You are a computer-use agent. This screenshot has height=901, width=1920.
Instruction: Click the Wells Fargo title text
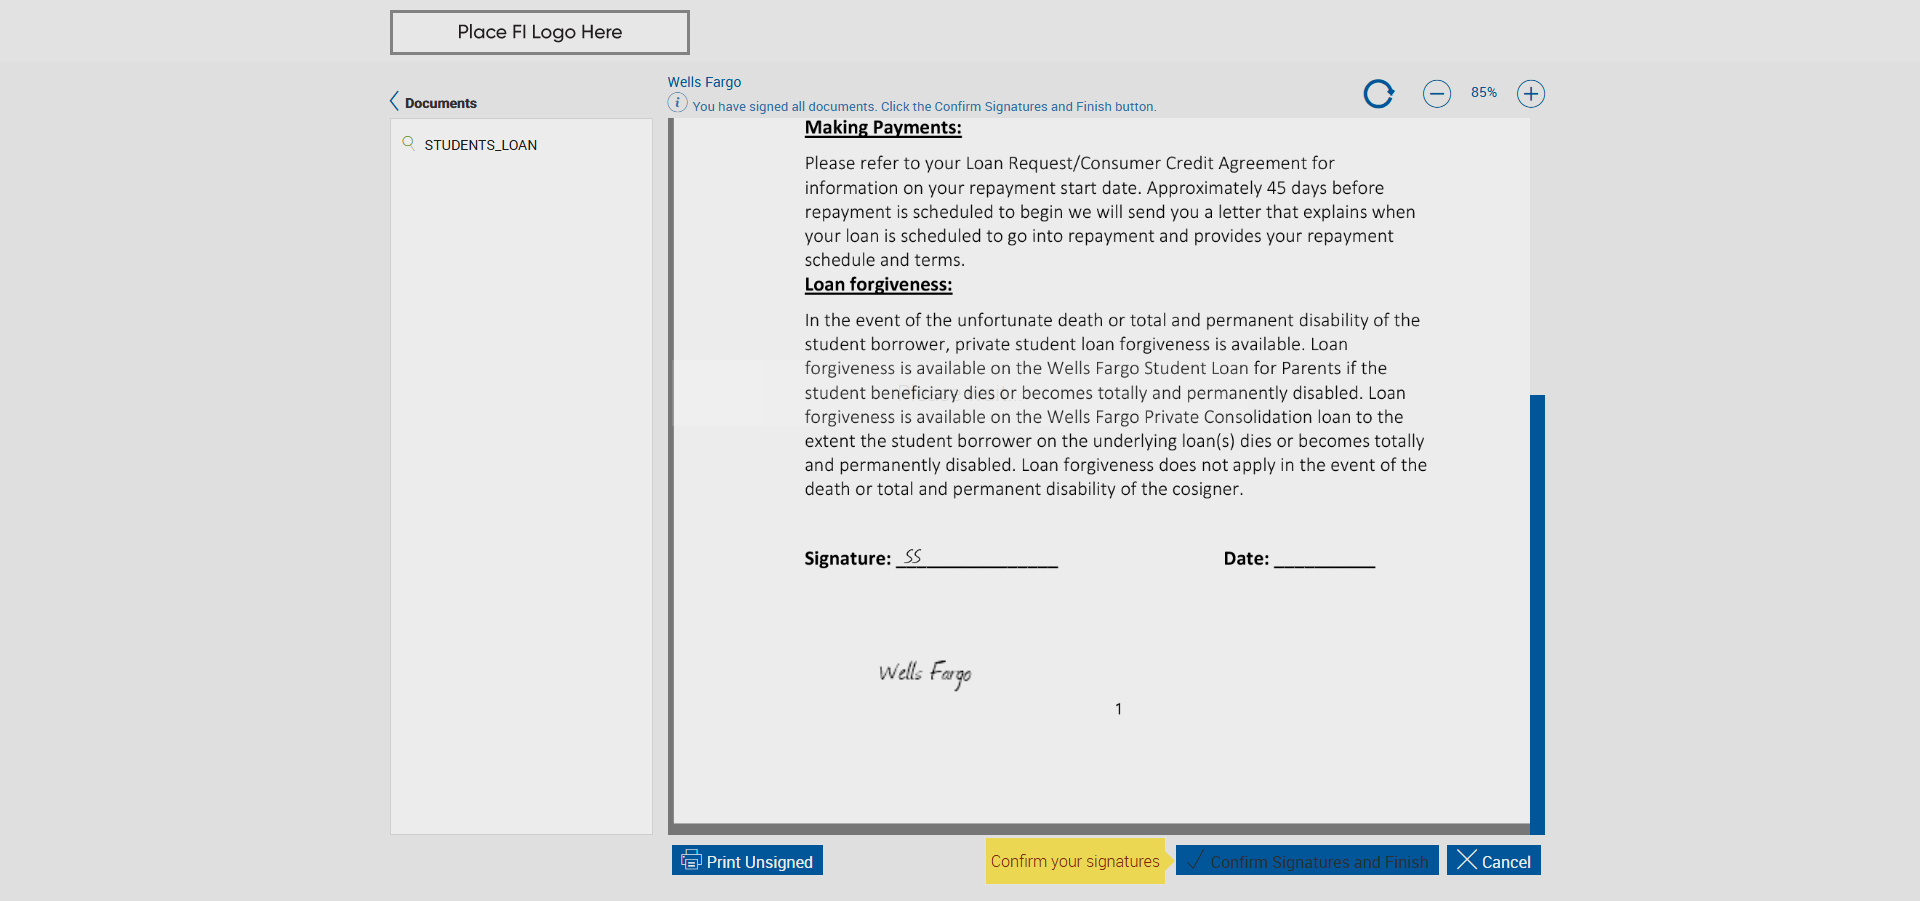(704, 82)
